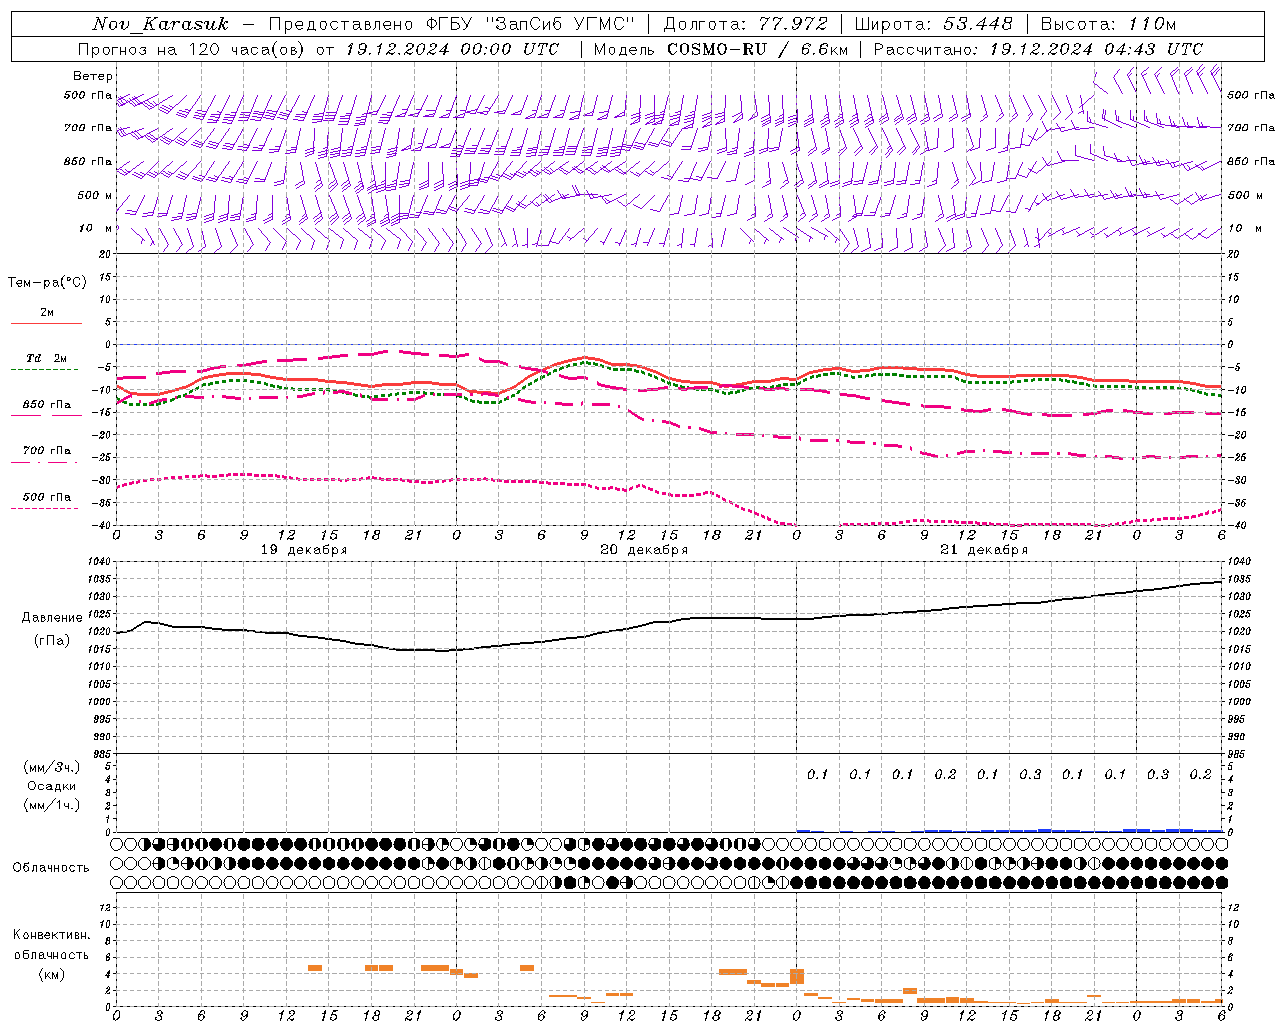The width and height of the screenshot is (1280, 1024).
Task: Click the 'Td 2м' dew point legend entry
Action: pyautogui.click(x=47, y=357)
